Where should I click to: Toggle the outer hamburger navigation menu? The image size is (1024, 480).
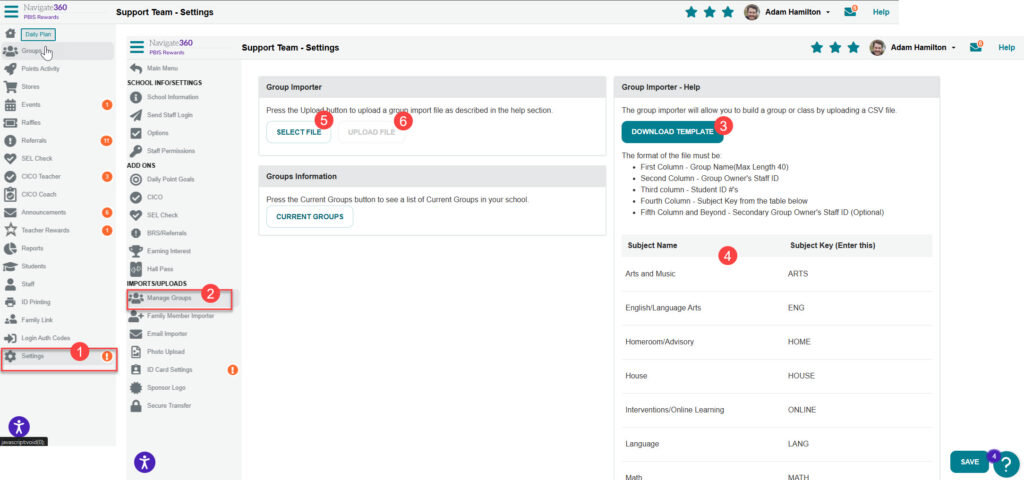pos(11,11)
